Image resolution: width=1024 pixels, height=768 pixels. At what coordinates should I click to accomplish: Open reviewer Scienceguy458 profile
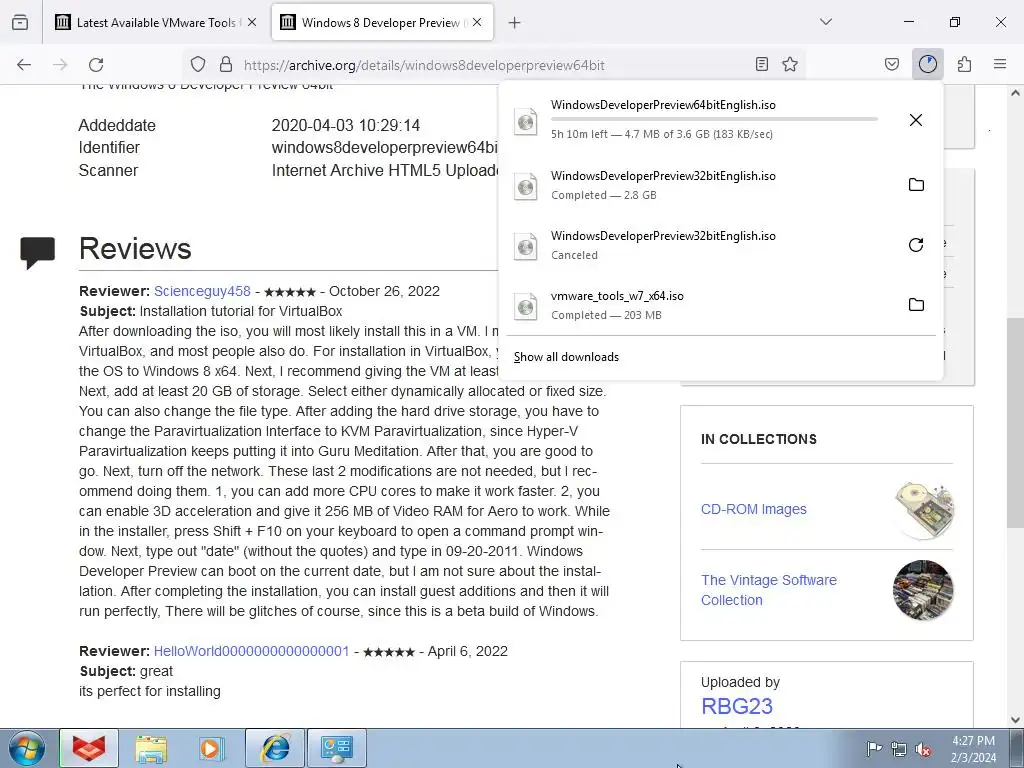tap(202, 291)
